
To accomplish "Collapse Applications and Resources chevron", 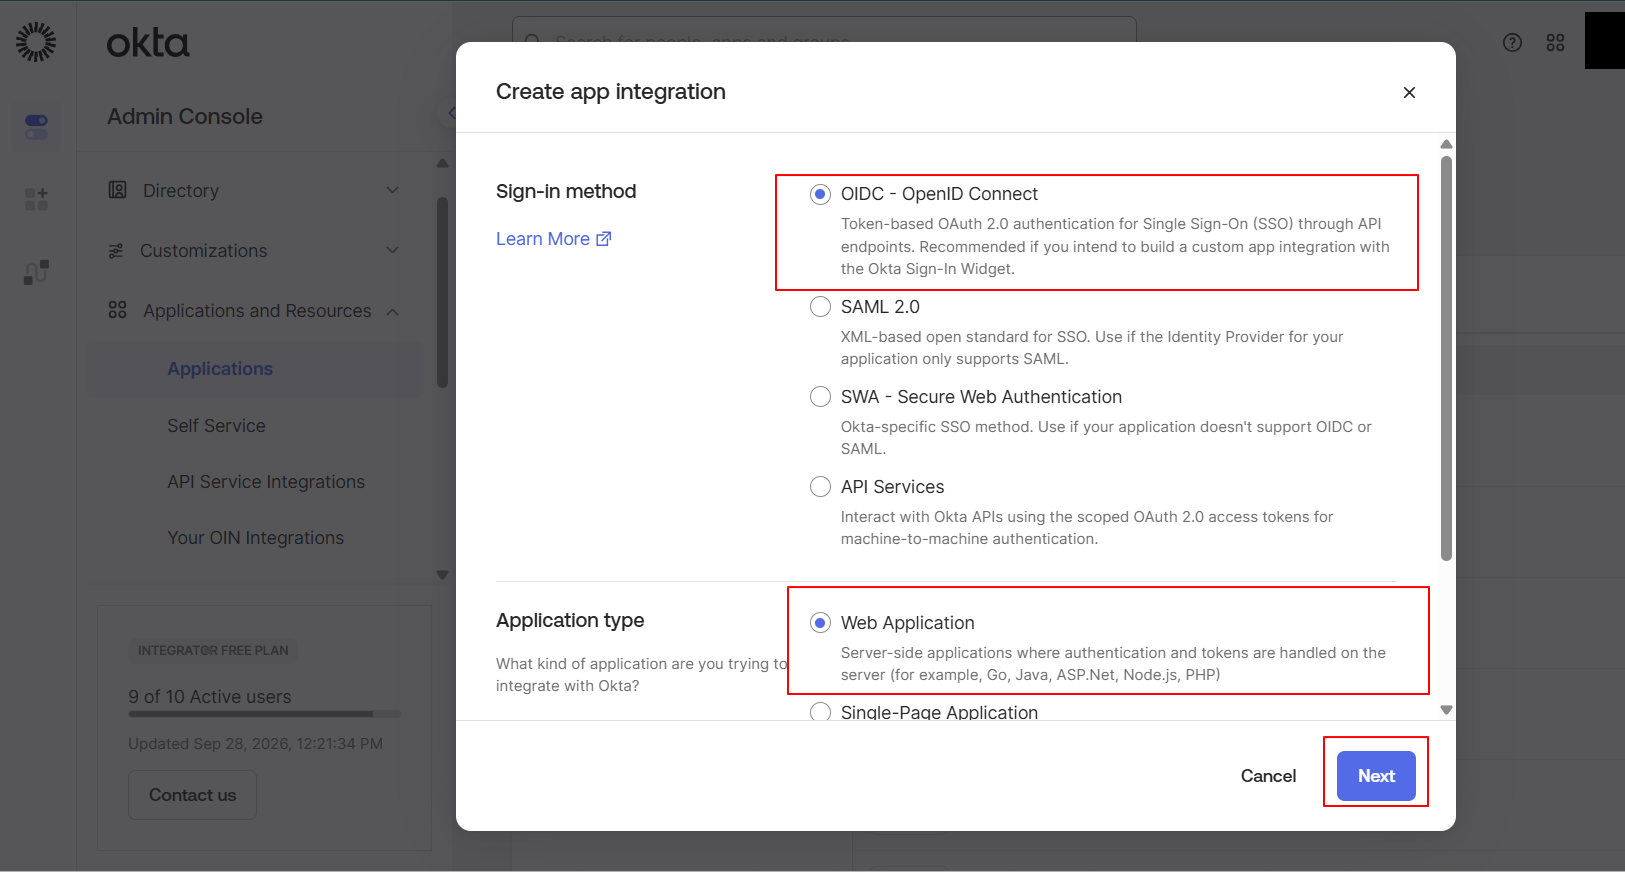I will tap(393, 311).
